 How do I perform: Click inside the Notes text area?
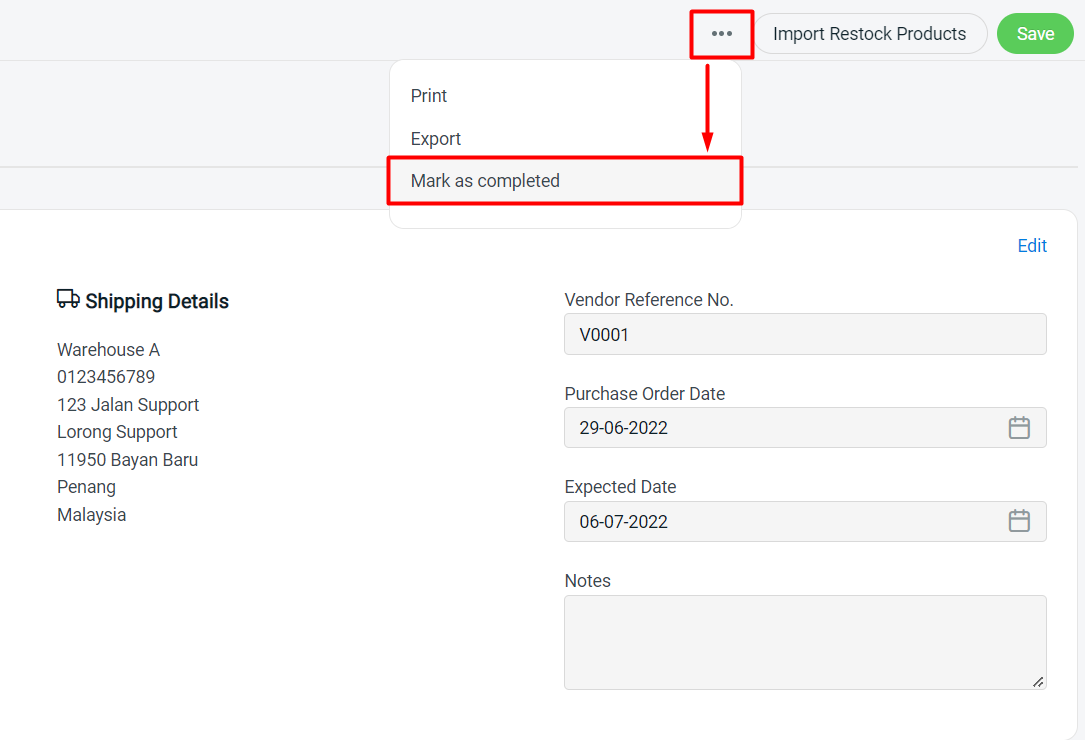pyautogui.click(x=805, y=640)
